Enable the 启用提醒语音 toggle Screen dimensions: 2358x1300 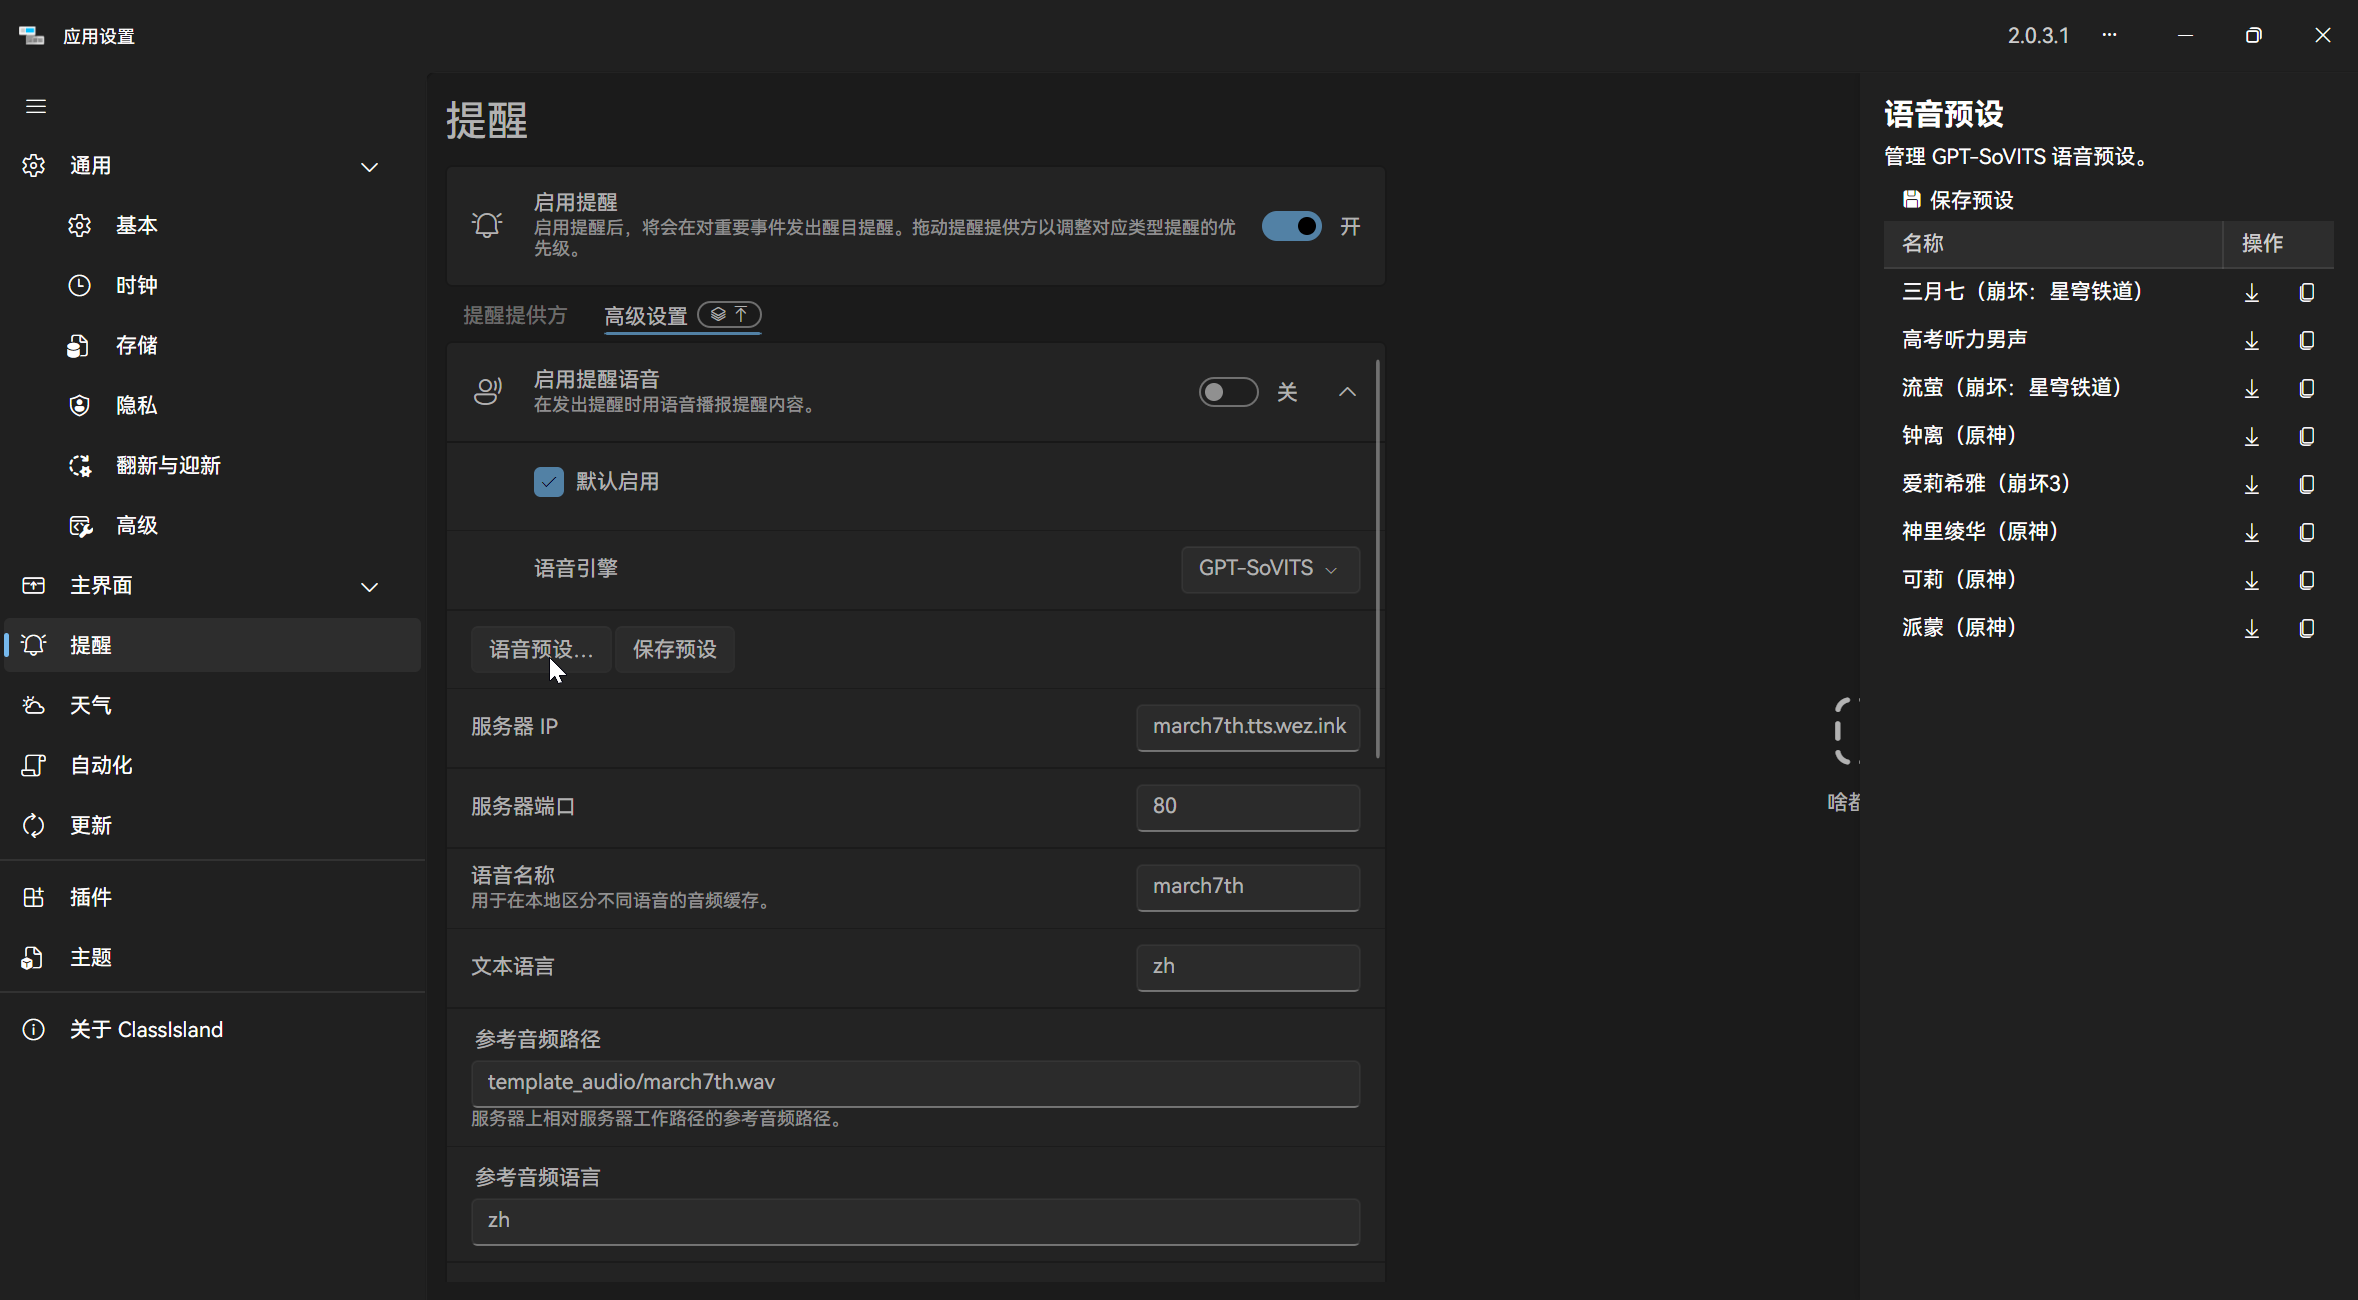click(1228, 392)
